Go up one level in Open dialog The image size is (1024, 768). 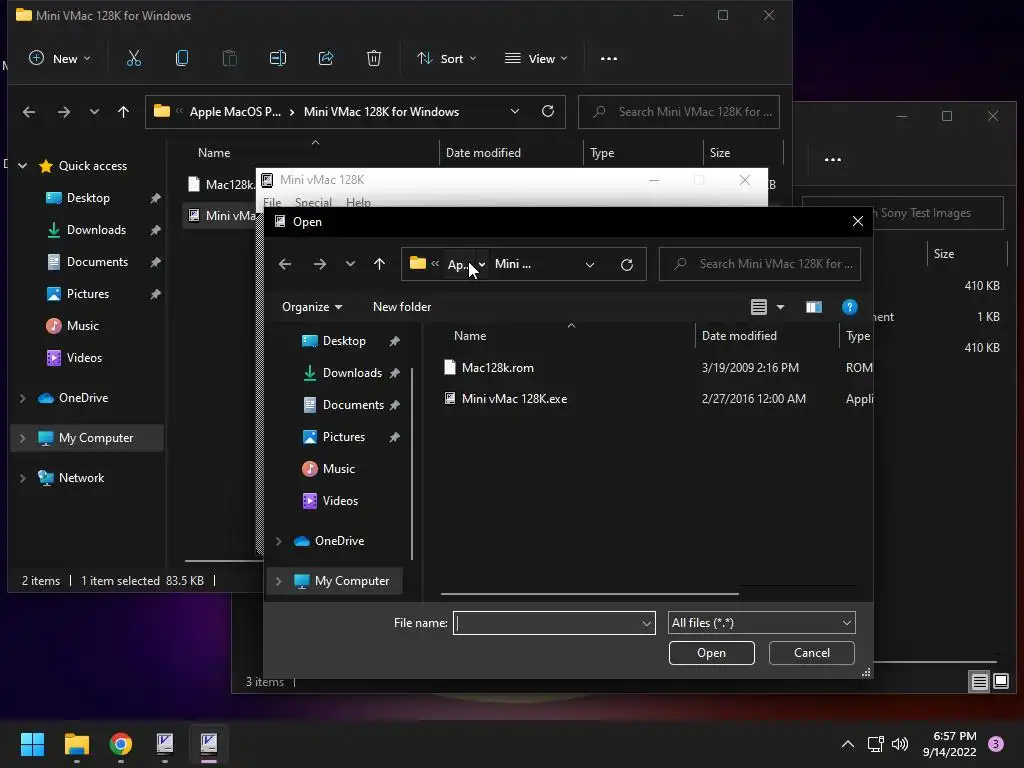(379, 264)
